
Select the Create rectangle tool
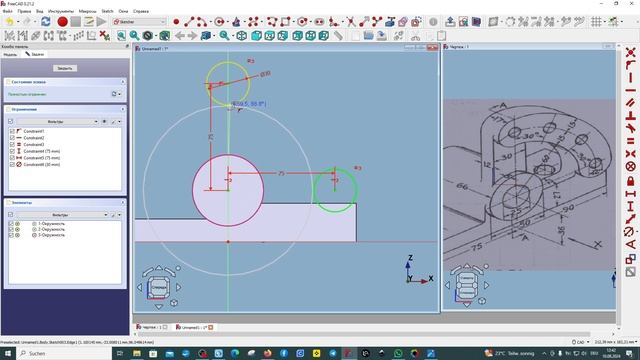(x=285, y=22)
